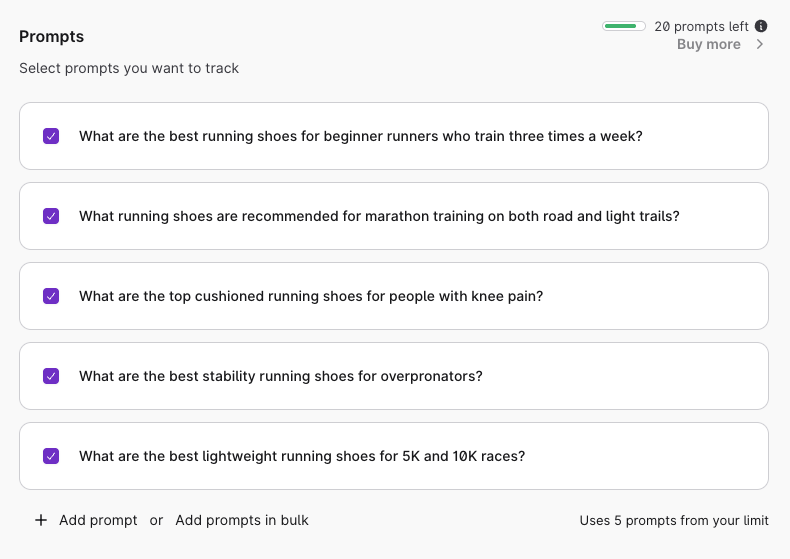Toggle the knee pain prompt checkbox
Viewport: 790px width, 559px height.
[51, 296]
